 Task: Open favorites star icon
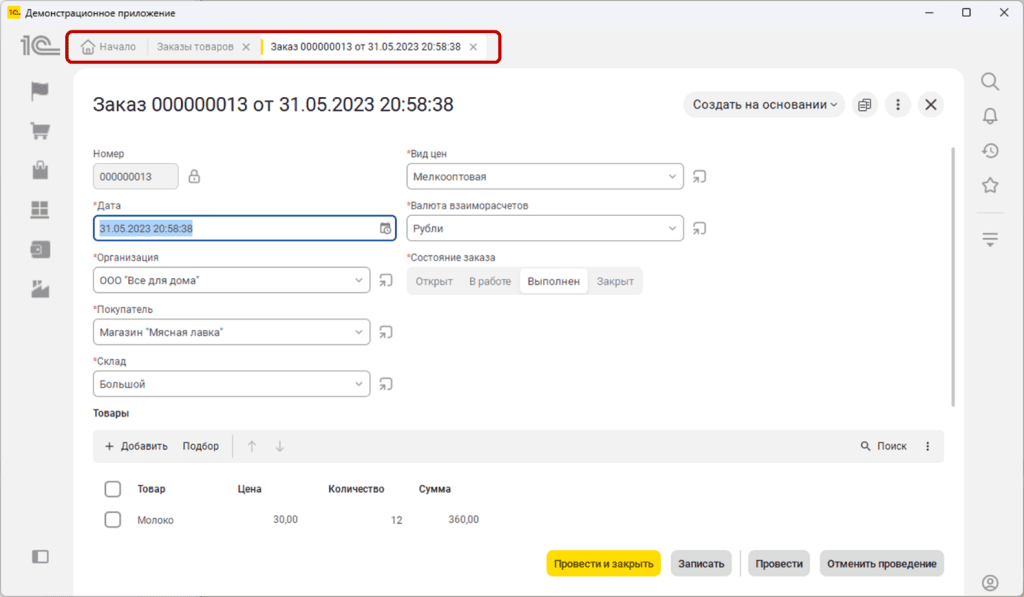pos(990,186)
